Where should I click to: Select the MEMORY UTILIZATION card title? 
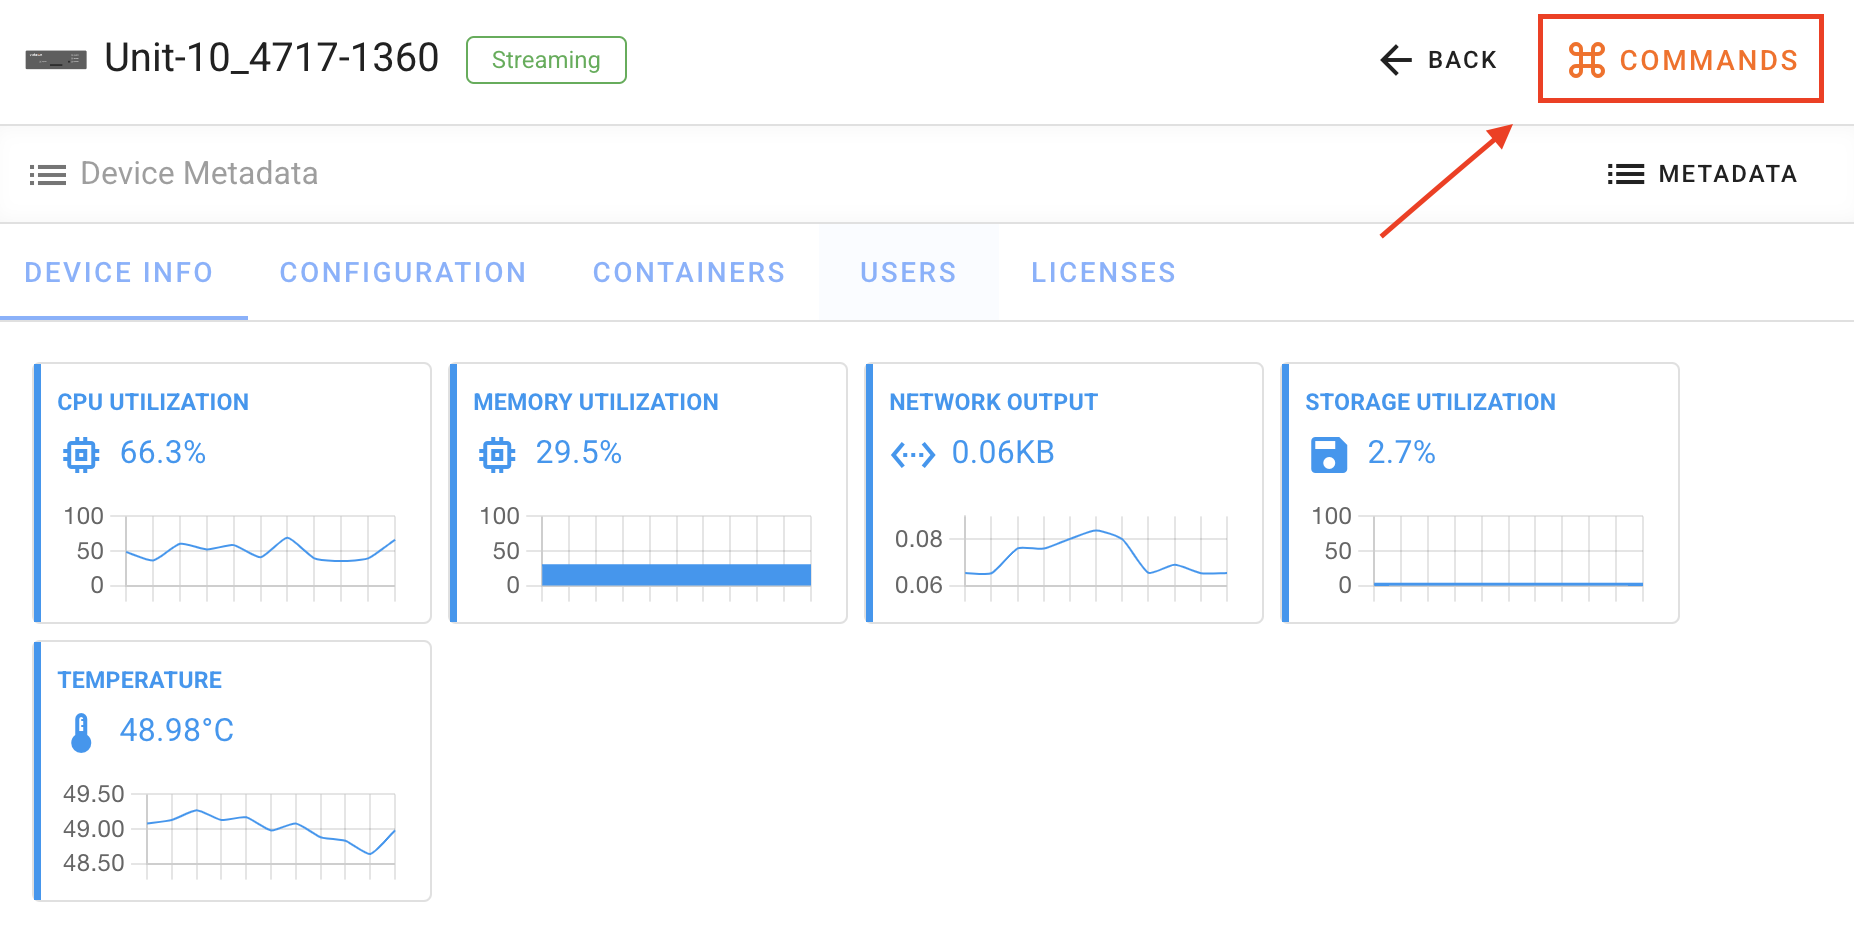[596, 402]
